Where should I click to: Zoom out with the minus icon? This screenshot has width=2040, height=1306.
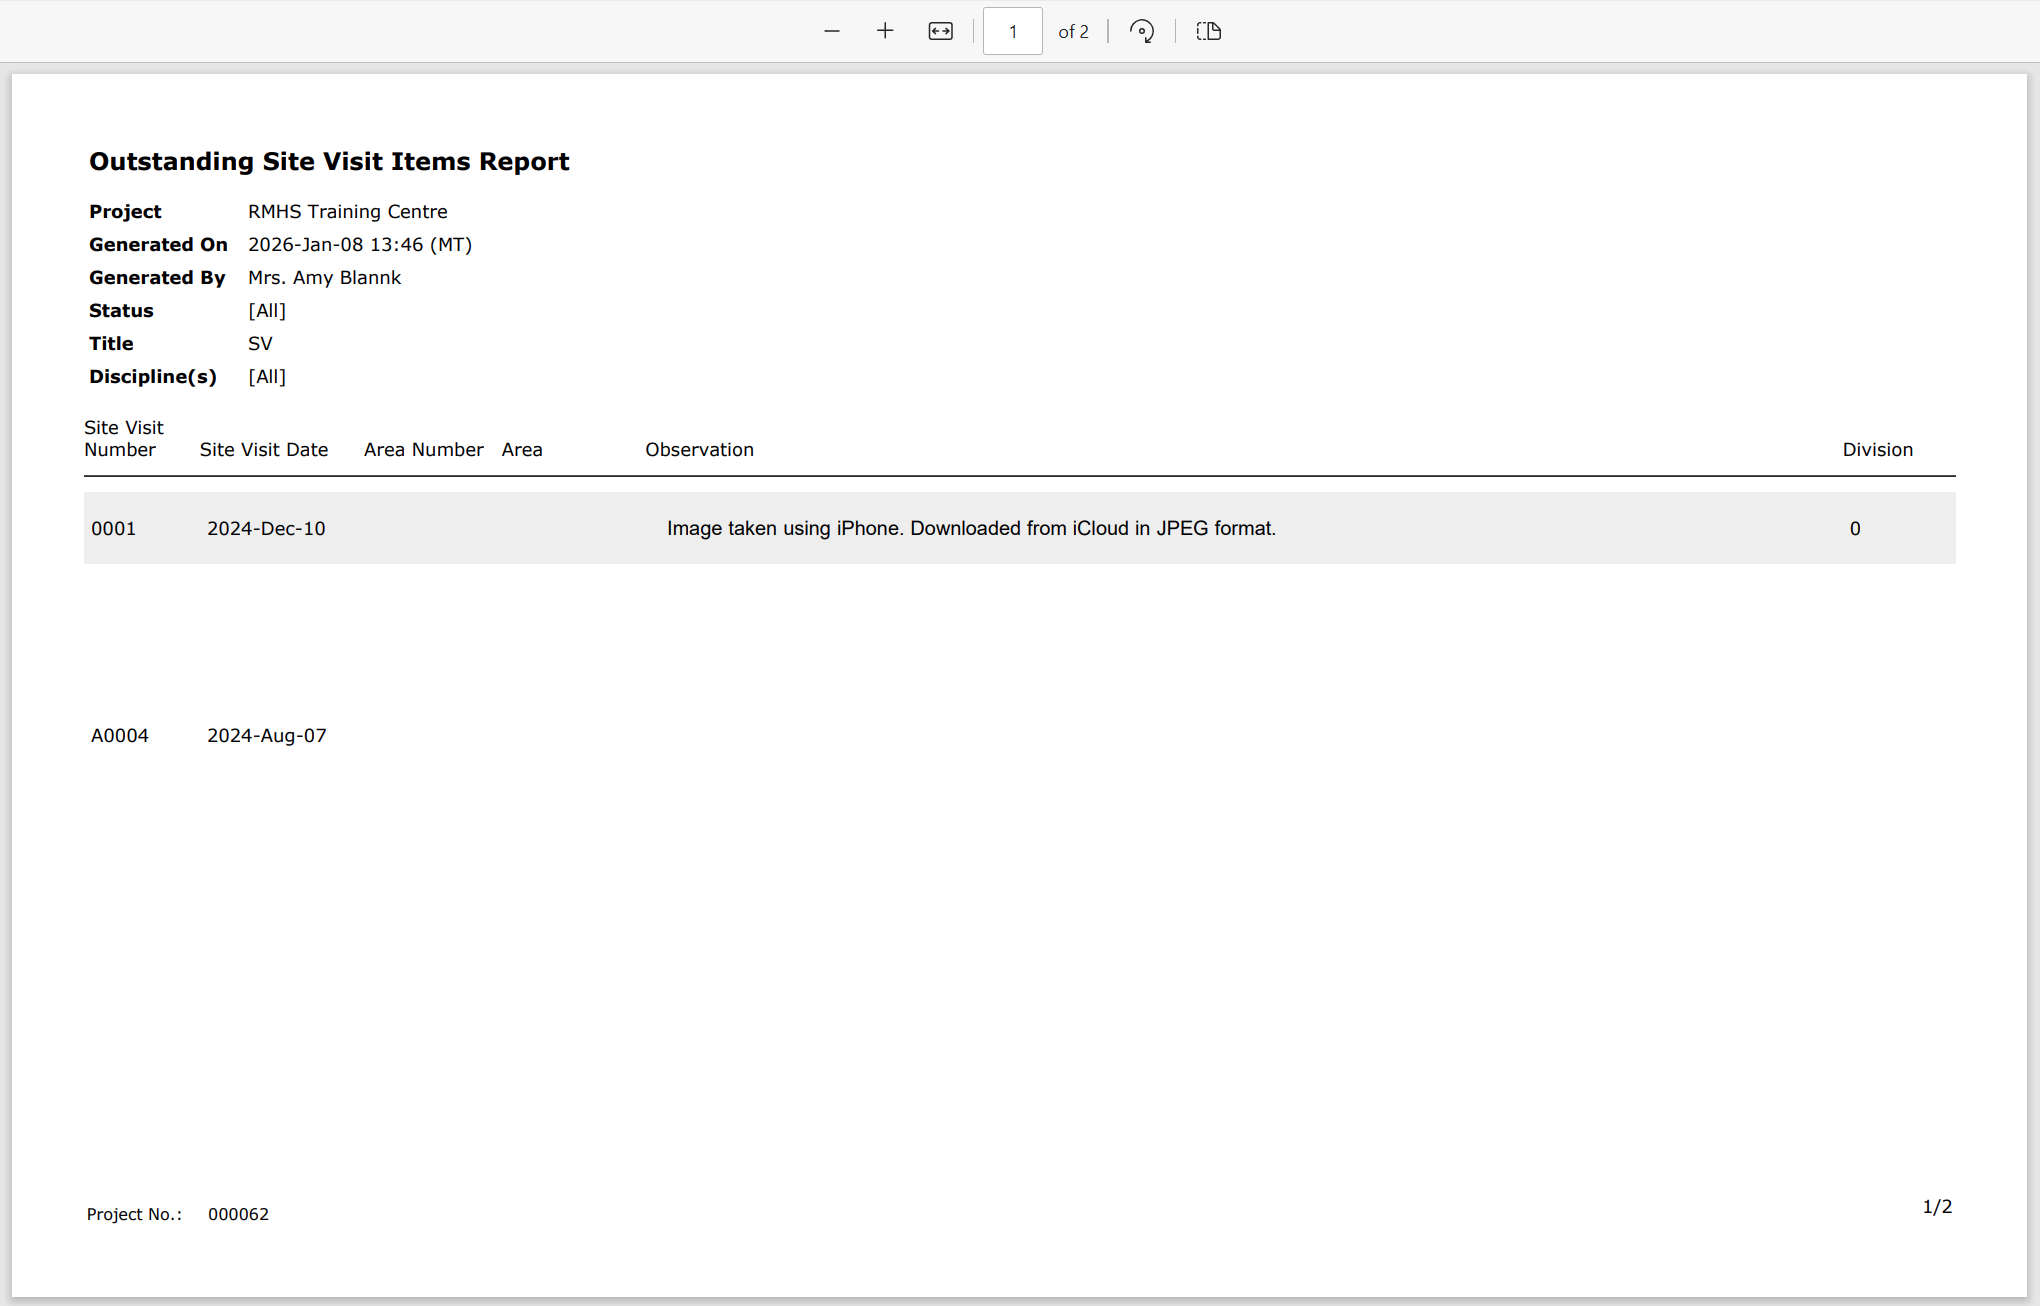tap(832, 31)
